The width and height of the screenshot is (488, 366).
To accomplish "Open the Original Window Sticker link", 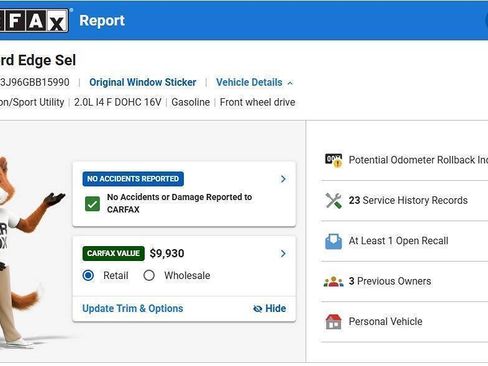I will tap(143, 82).
